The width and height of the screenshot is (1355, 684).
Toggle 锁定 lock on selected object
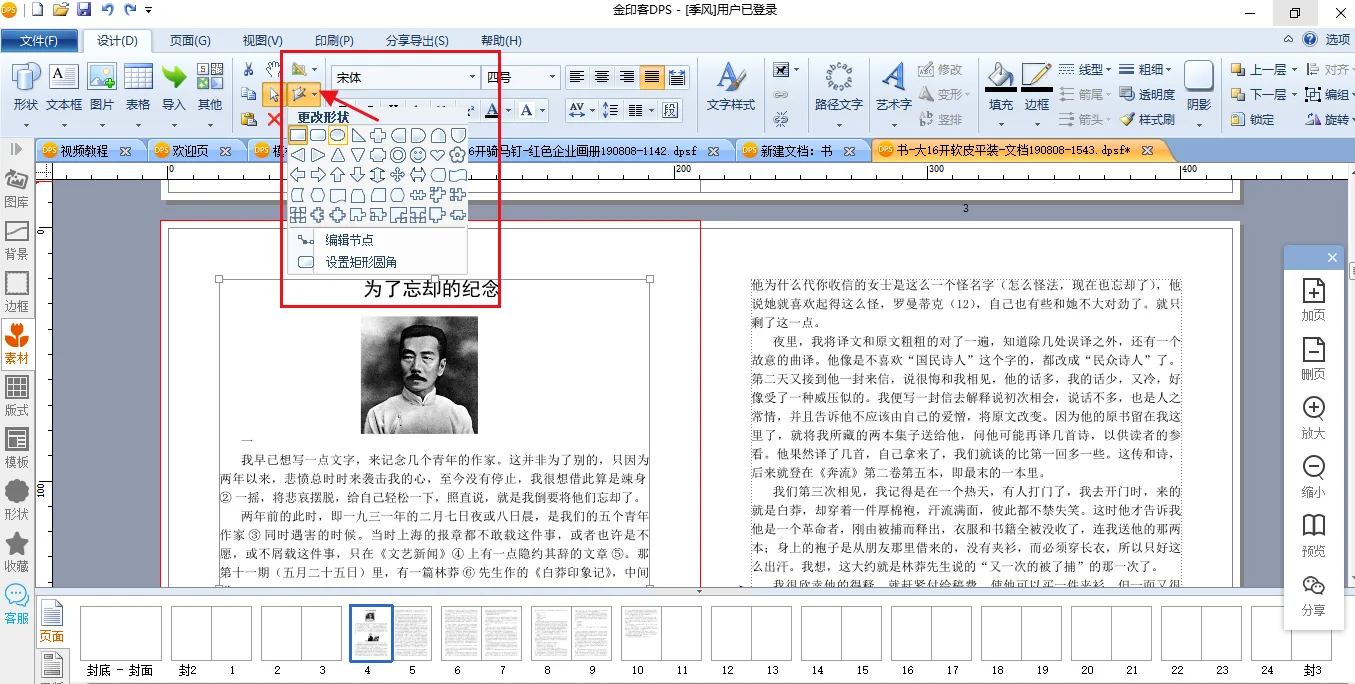pyautogui.click(x=1251, y=120)
